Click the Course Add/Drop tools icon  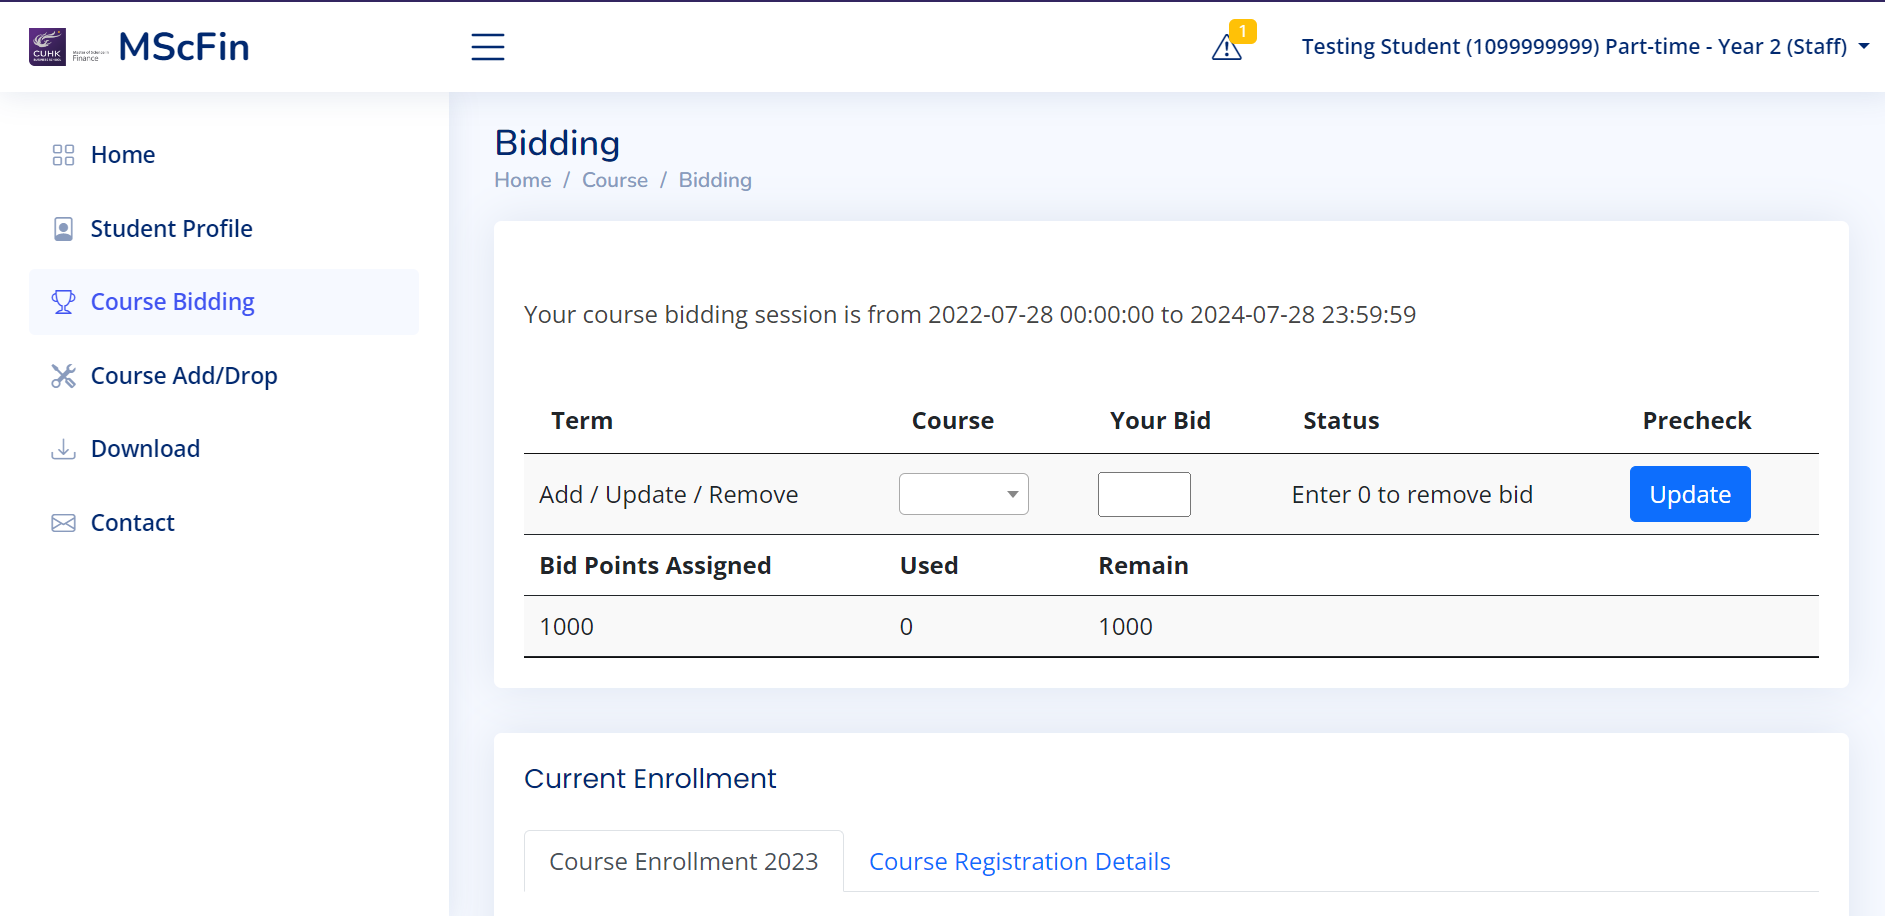[63, 376]
